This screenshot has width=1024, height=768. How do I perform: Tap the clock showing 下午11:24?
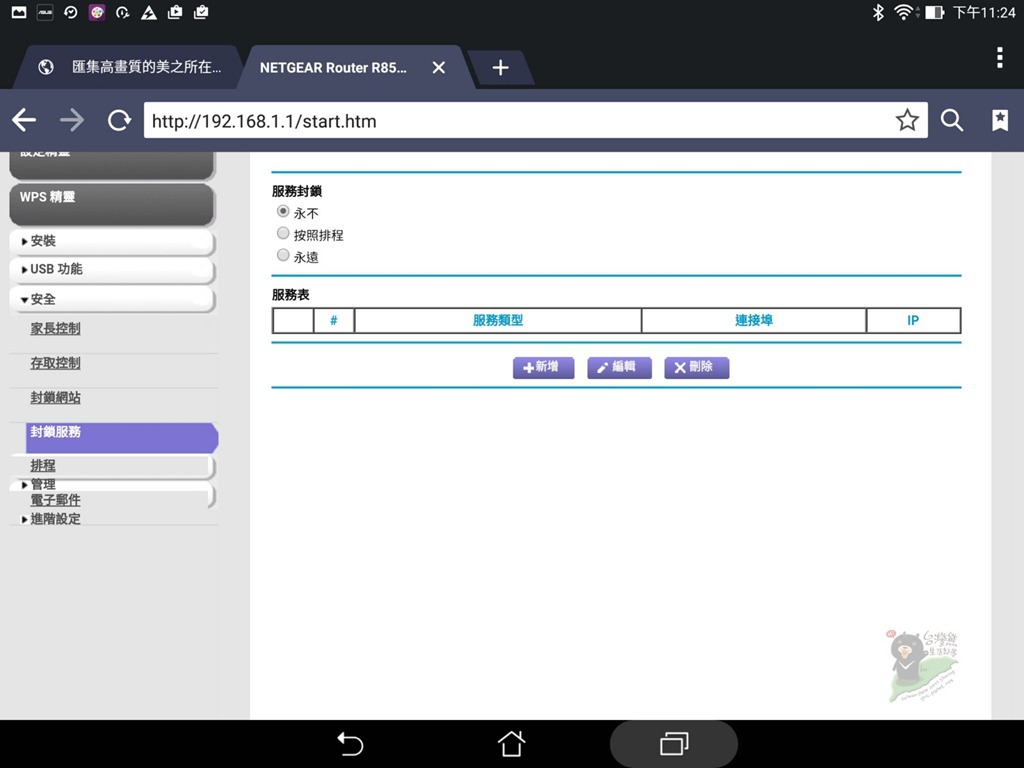(984, 12)
